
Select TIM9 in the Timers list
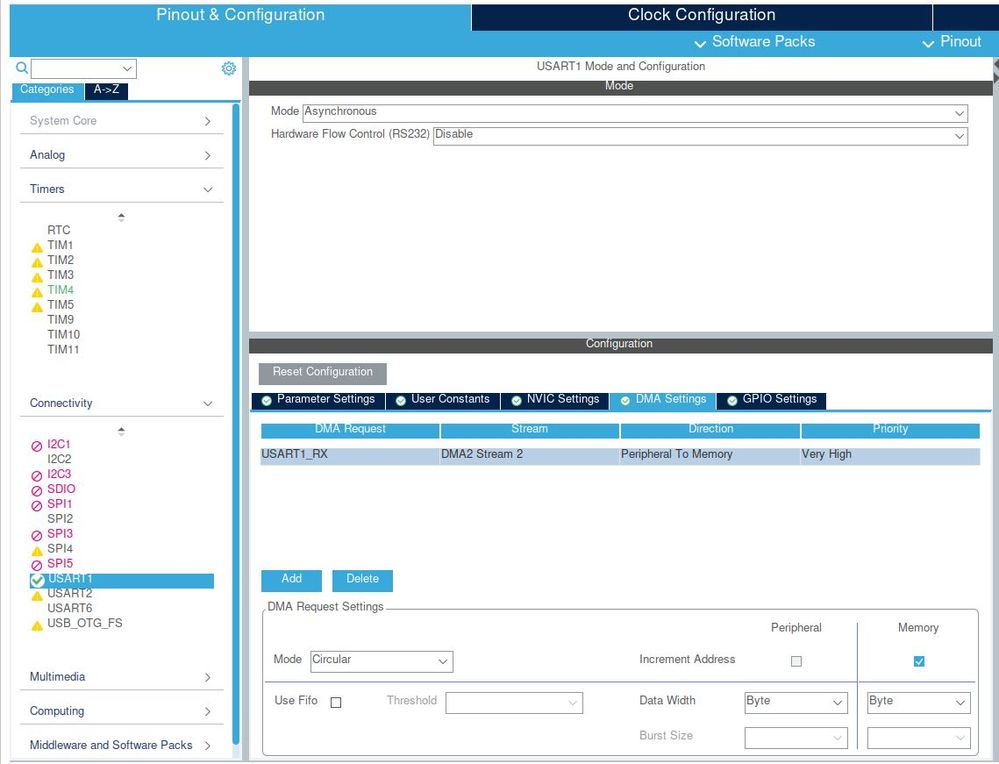(61, 320)
